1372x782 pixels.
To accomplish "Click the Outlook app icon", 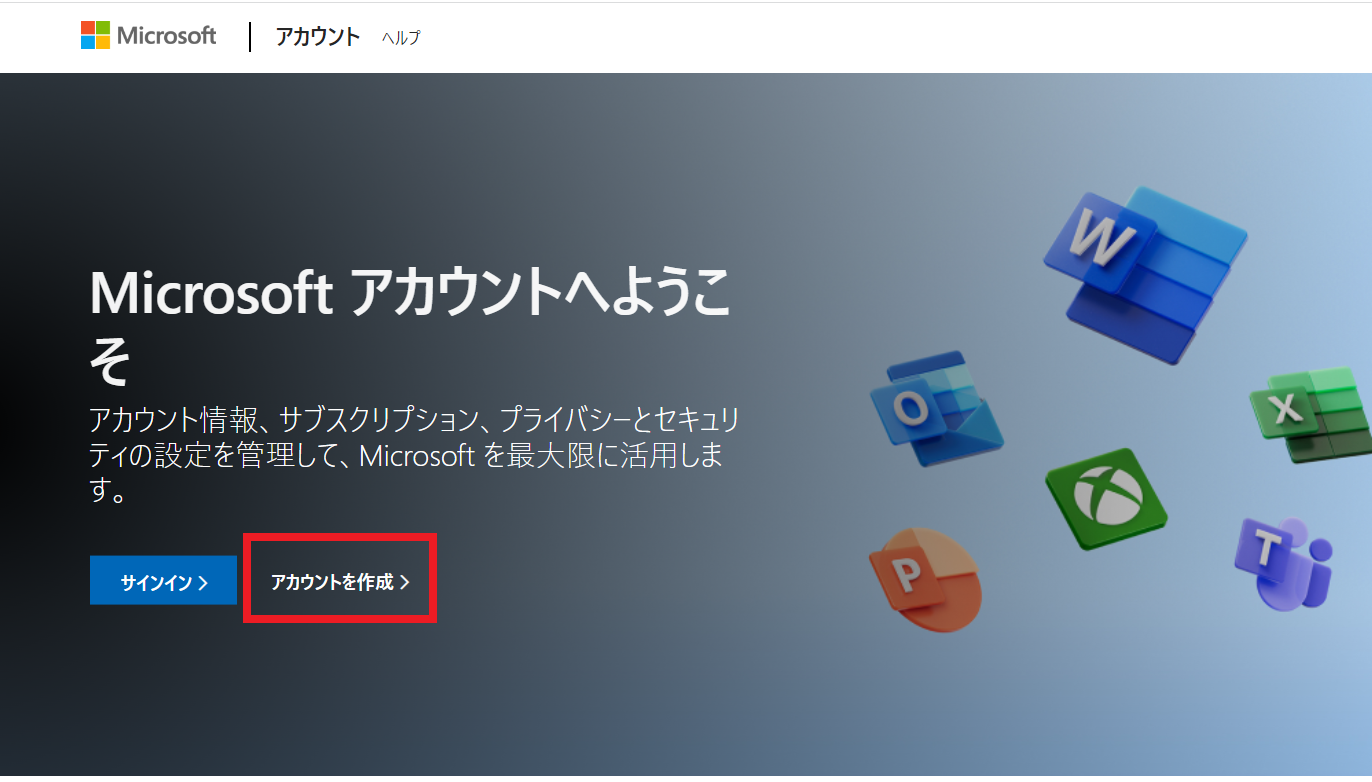I will (934, 408).
